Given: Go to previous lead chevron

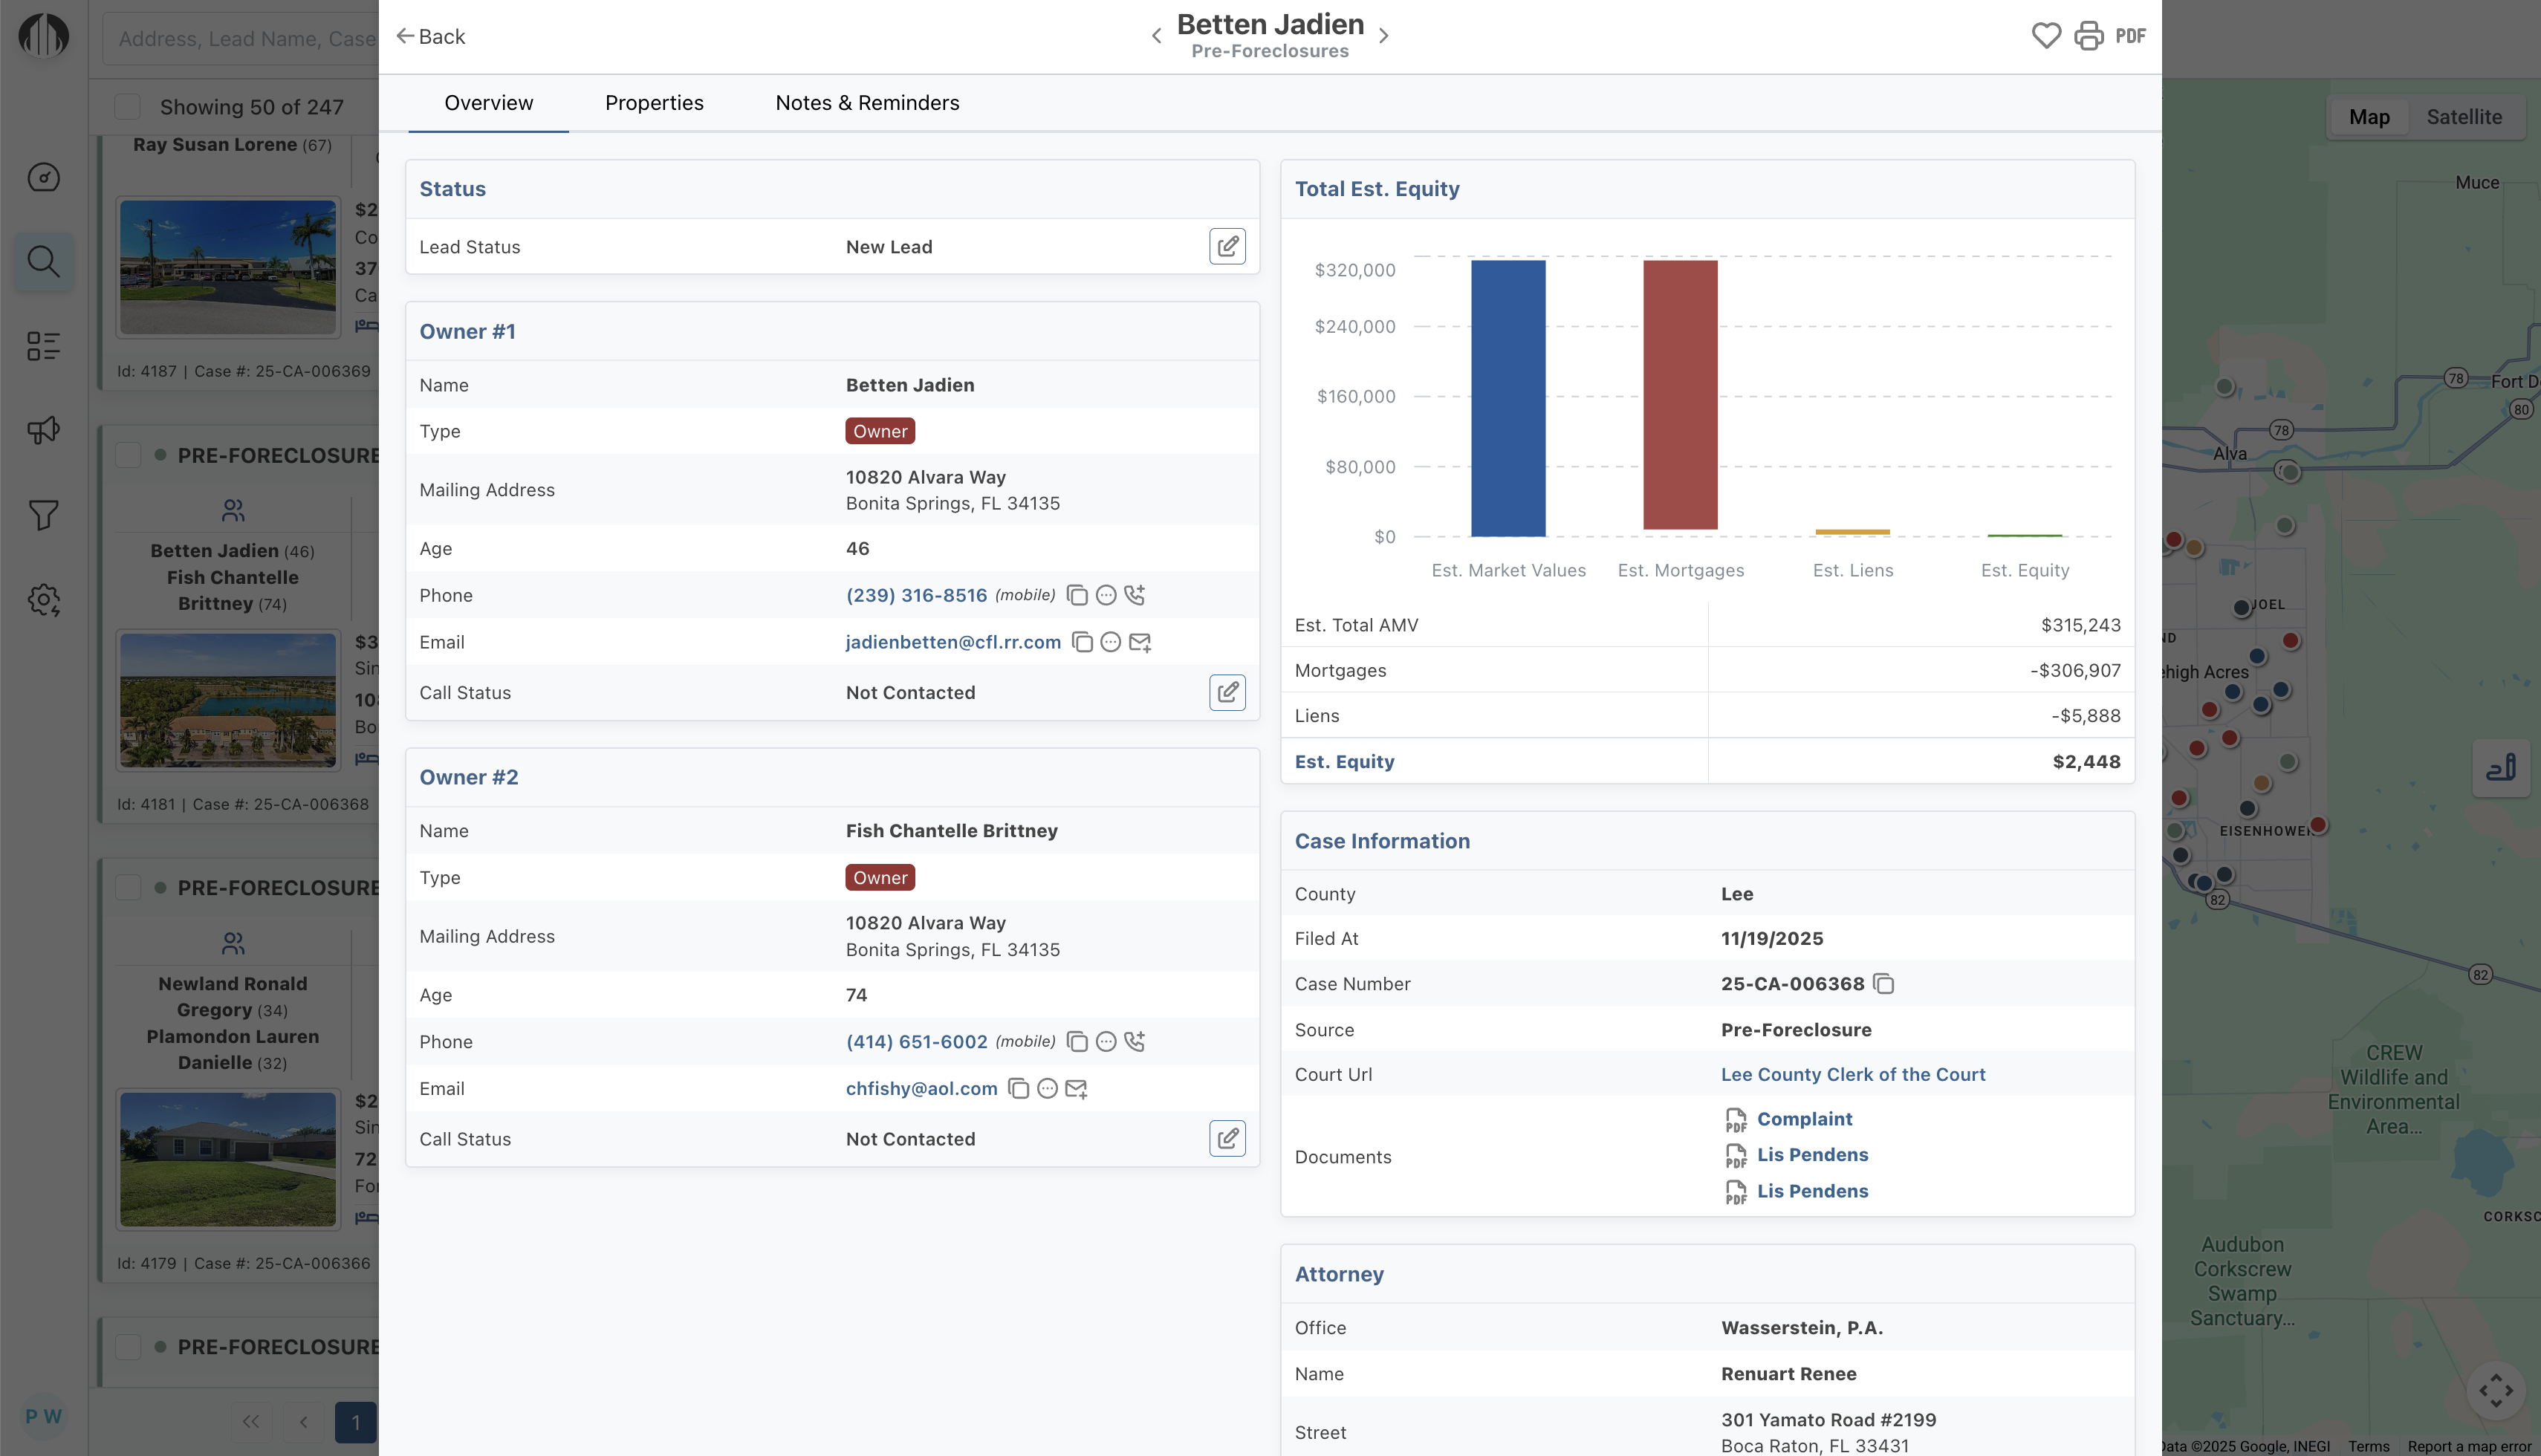Looking at the screenshot, I should (1156, 36).
